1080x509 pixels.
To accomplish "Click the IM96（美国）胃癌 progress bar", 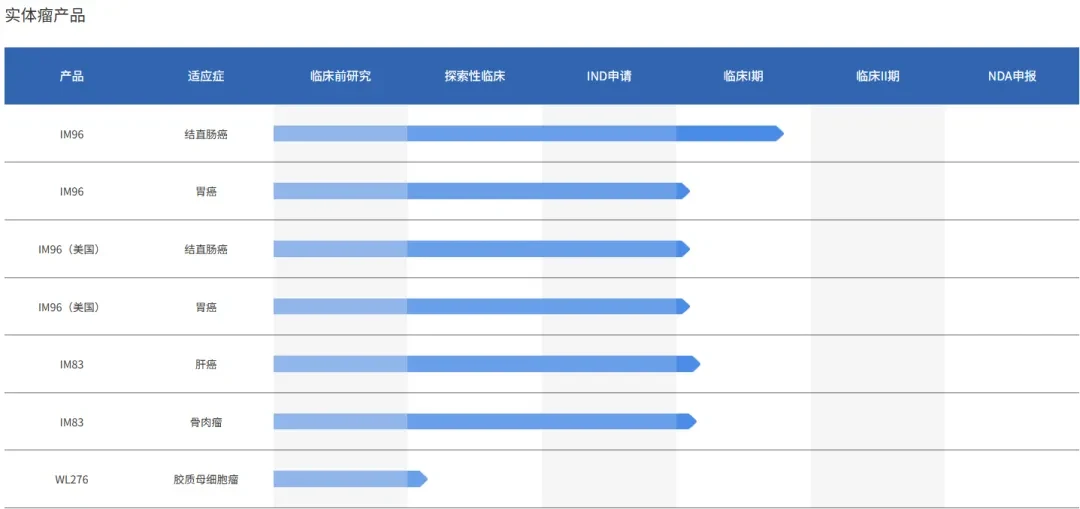I will click(x=481, y=307).
